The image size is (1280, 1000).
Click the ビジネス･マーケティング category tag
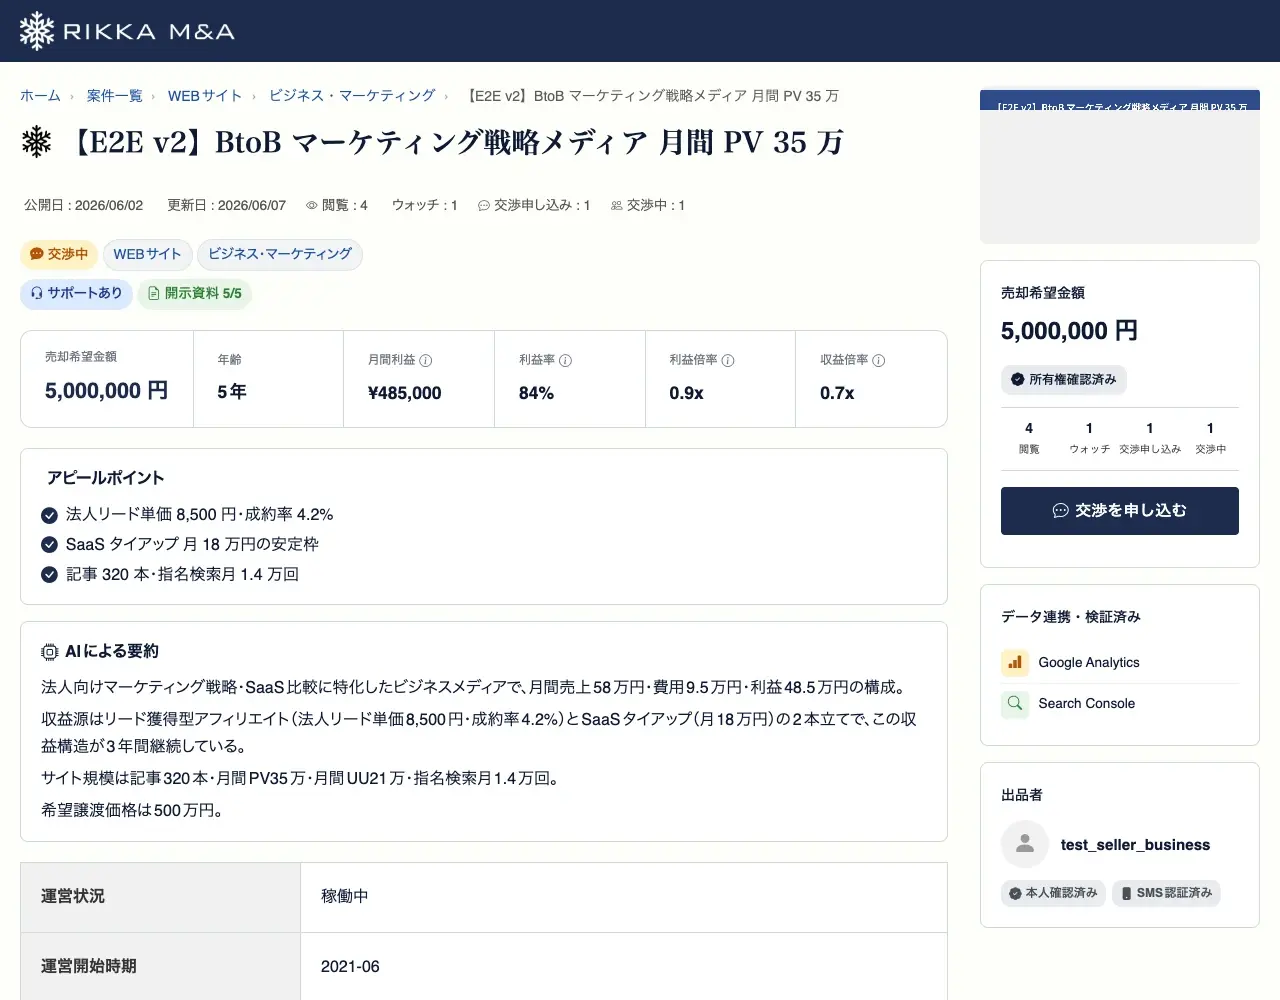(x=280, y=254)
